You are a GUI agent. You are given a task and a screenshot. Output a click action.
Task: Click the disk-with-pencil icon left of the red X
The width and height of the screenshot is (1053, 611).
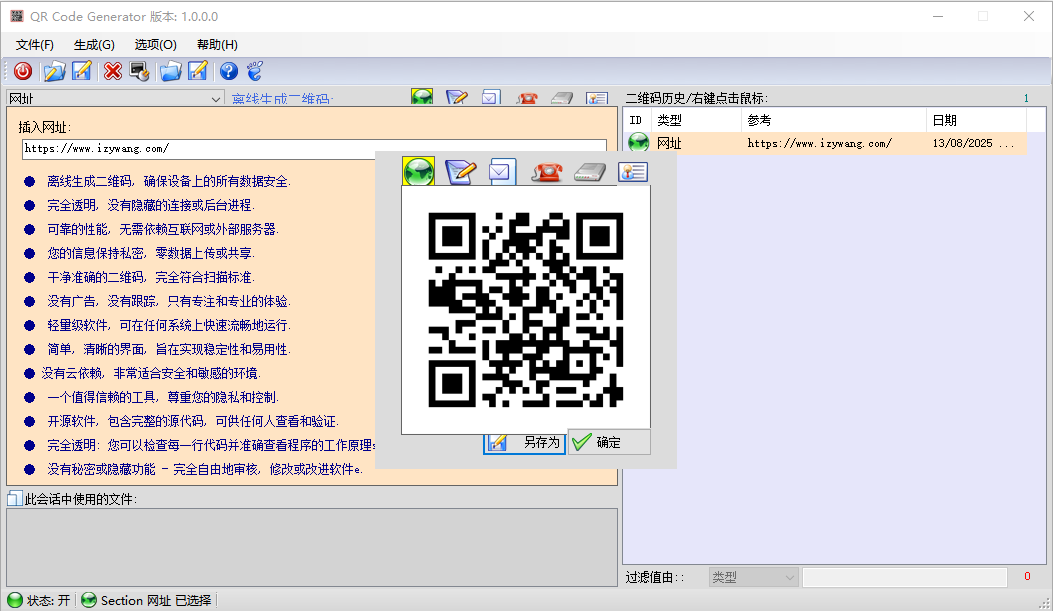82,71
